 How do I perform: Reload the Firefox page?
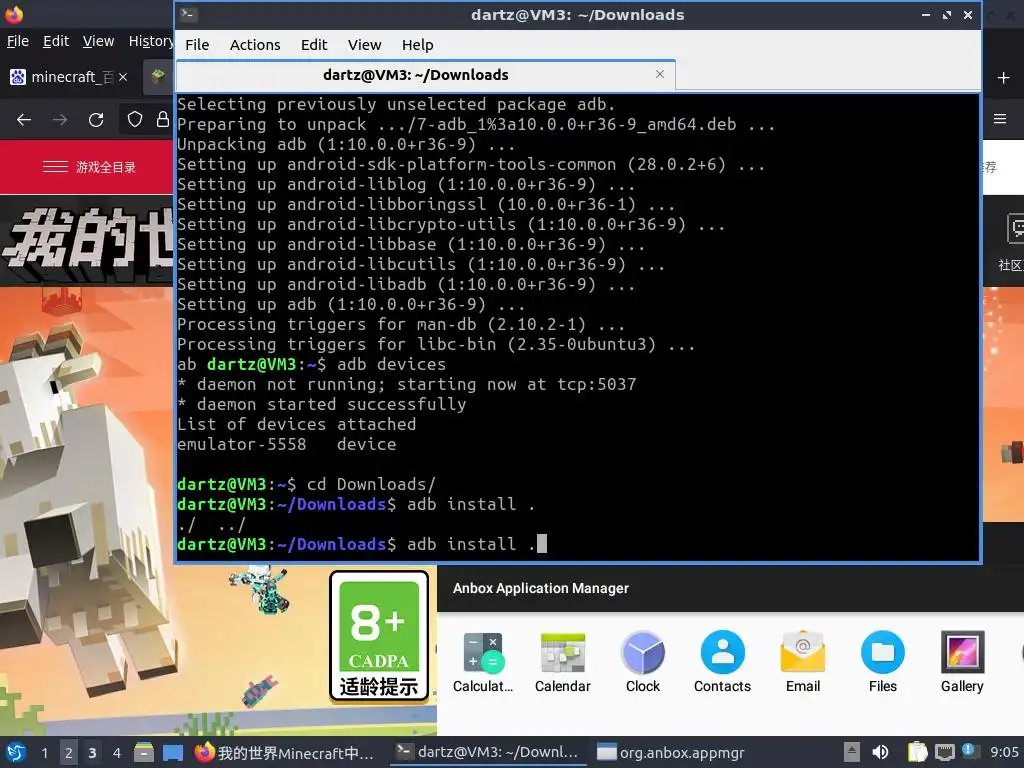(96, 120)
